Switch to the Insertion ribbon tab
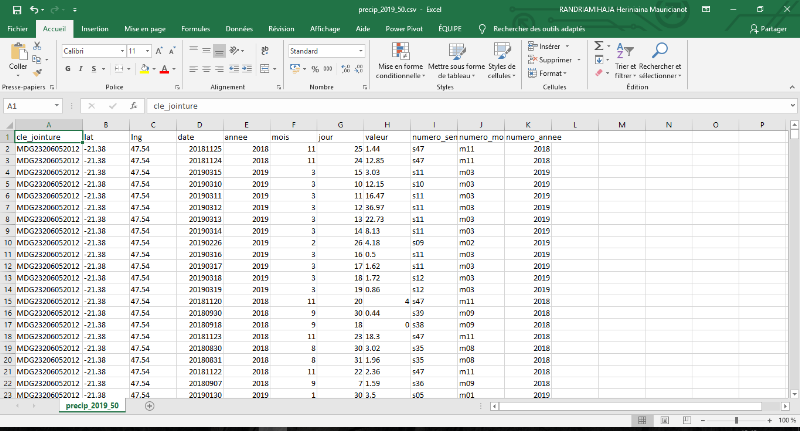The width and height of the screenshot is (800, 431). click(x=95, y=29)
